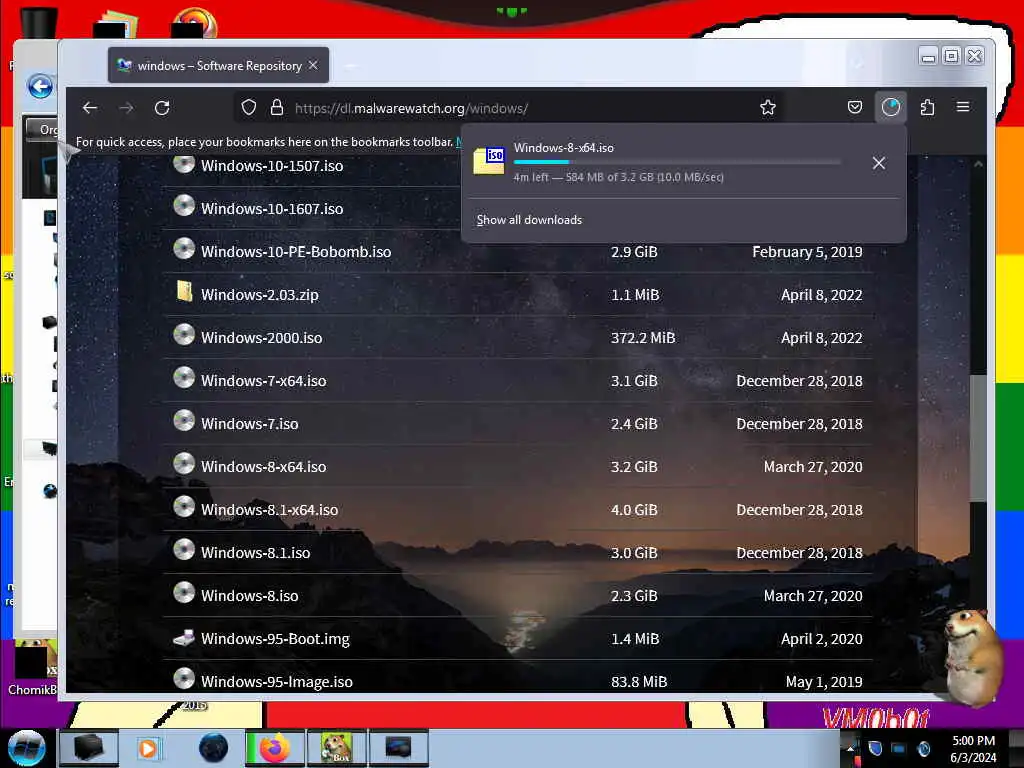This screenshot has width=1024, height=768.
Task: Open Firefox from the taskbar
Action: 274,748
